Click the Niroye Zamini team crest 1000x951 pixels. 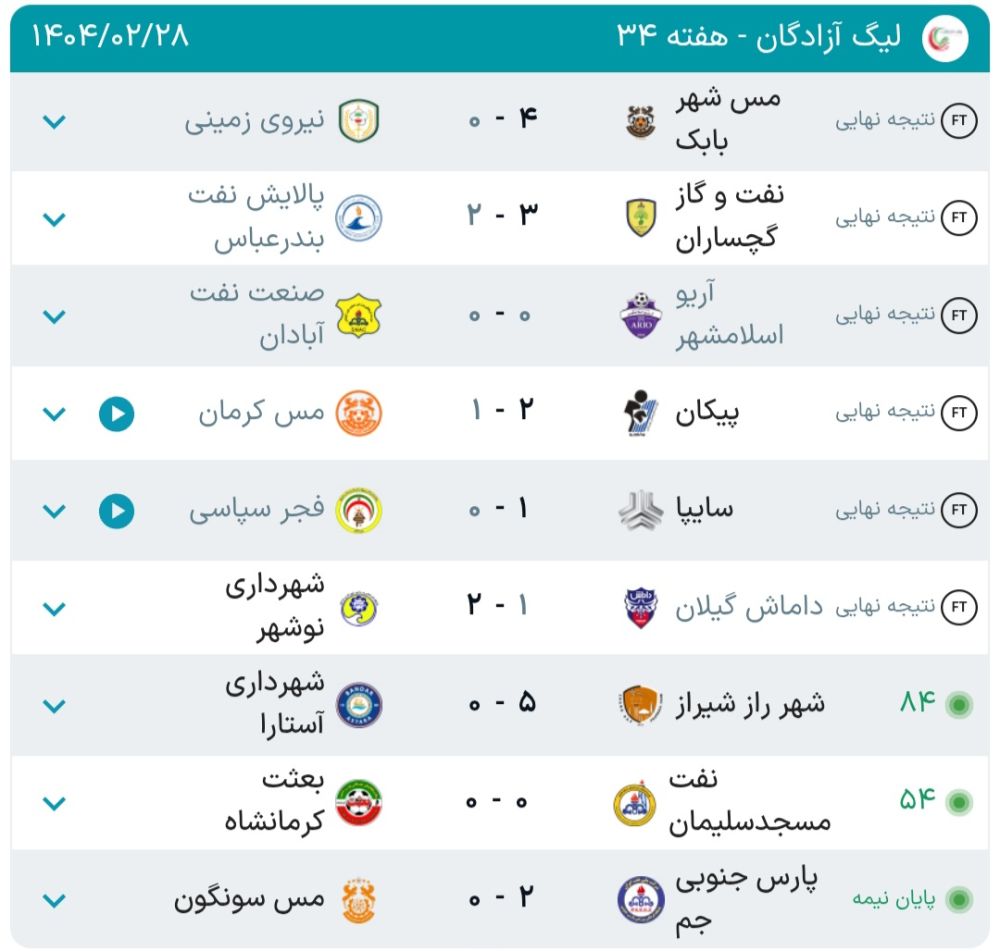pos(359,121)
